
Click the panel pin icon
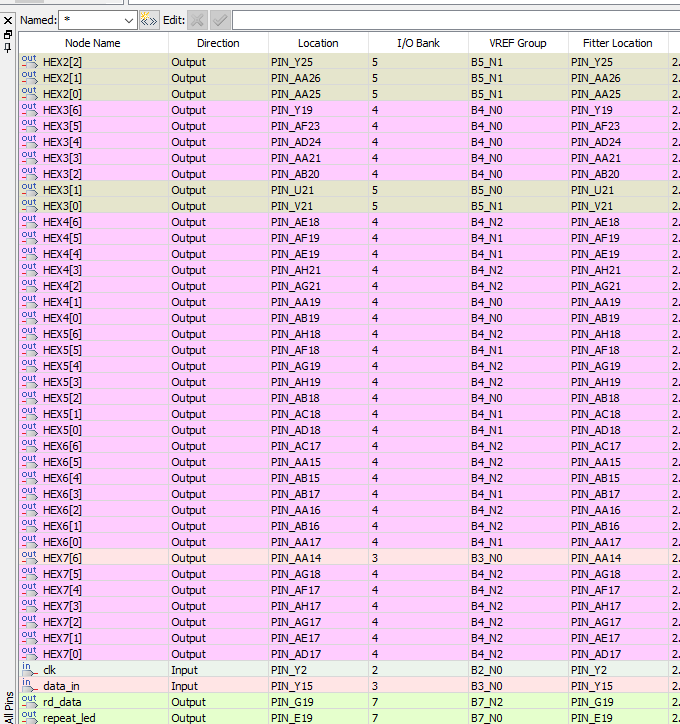tap(8, 48)
